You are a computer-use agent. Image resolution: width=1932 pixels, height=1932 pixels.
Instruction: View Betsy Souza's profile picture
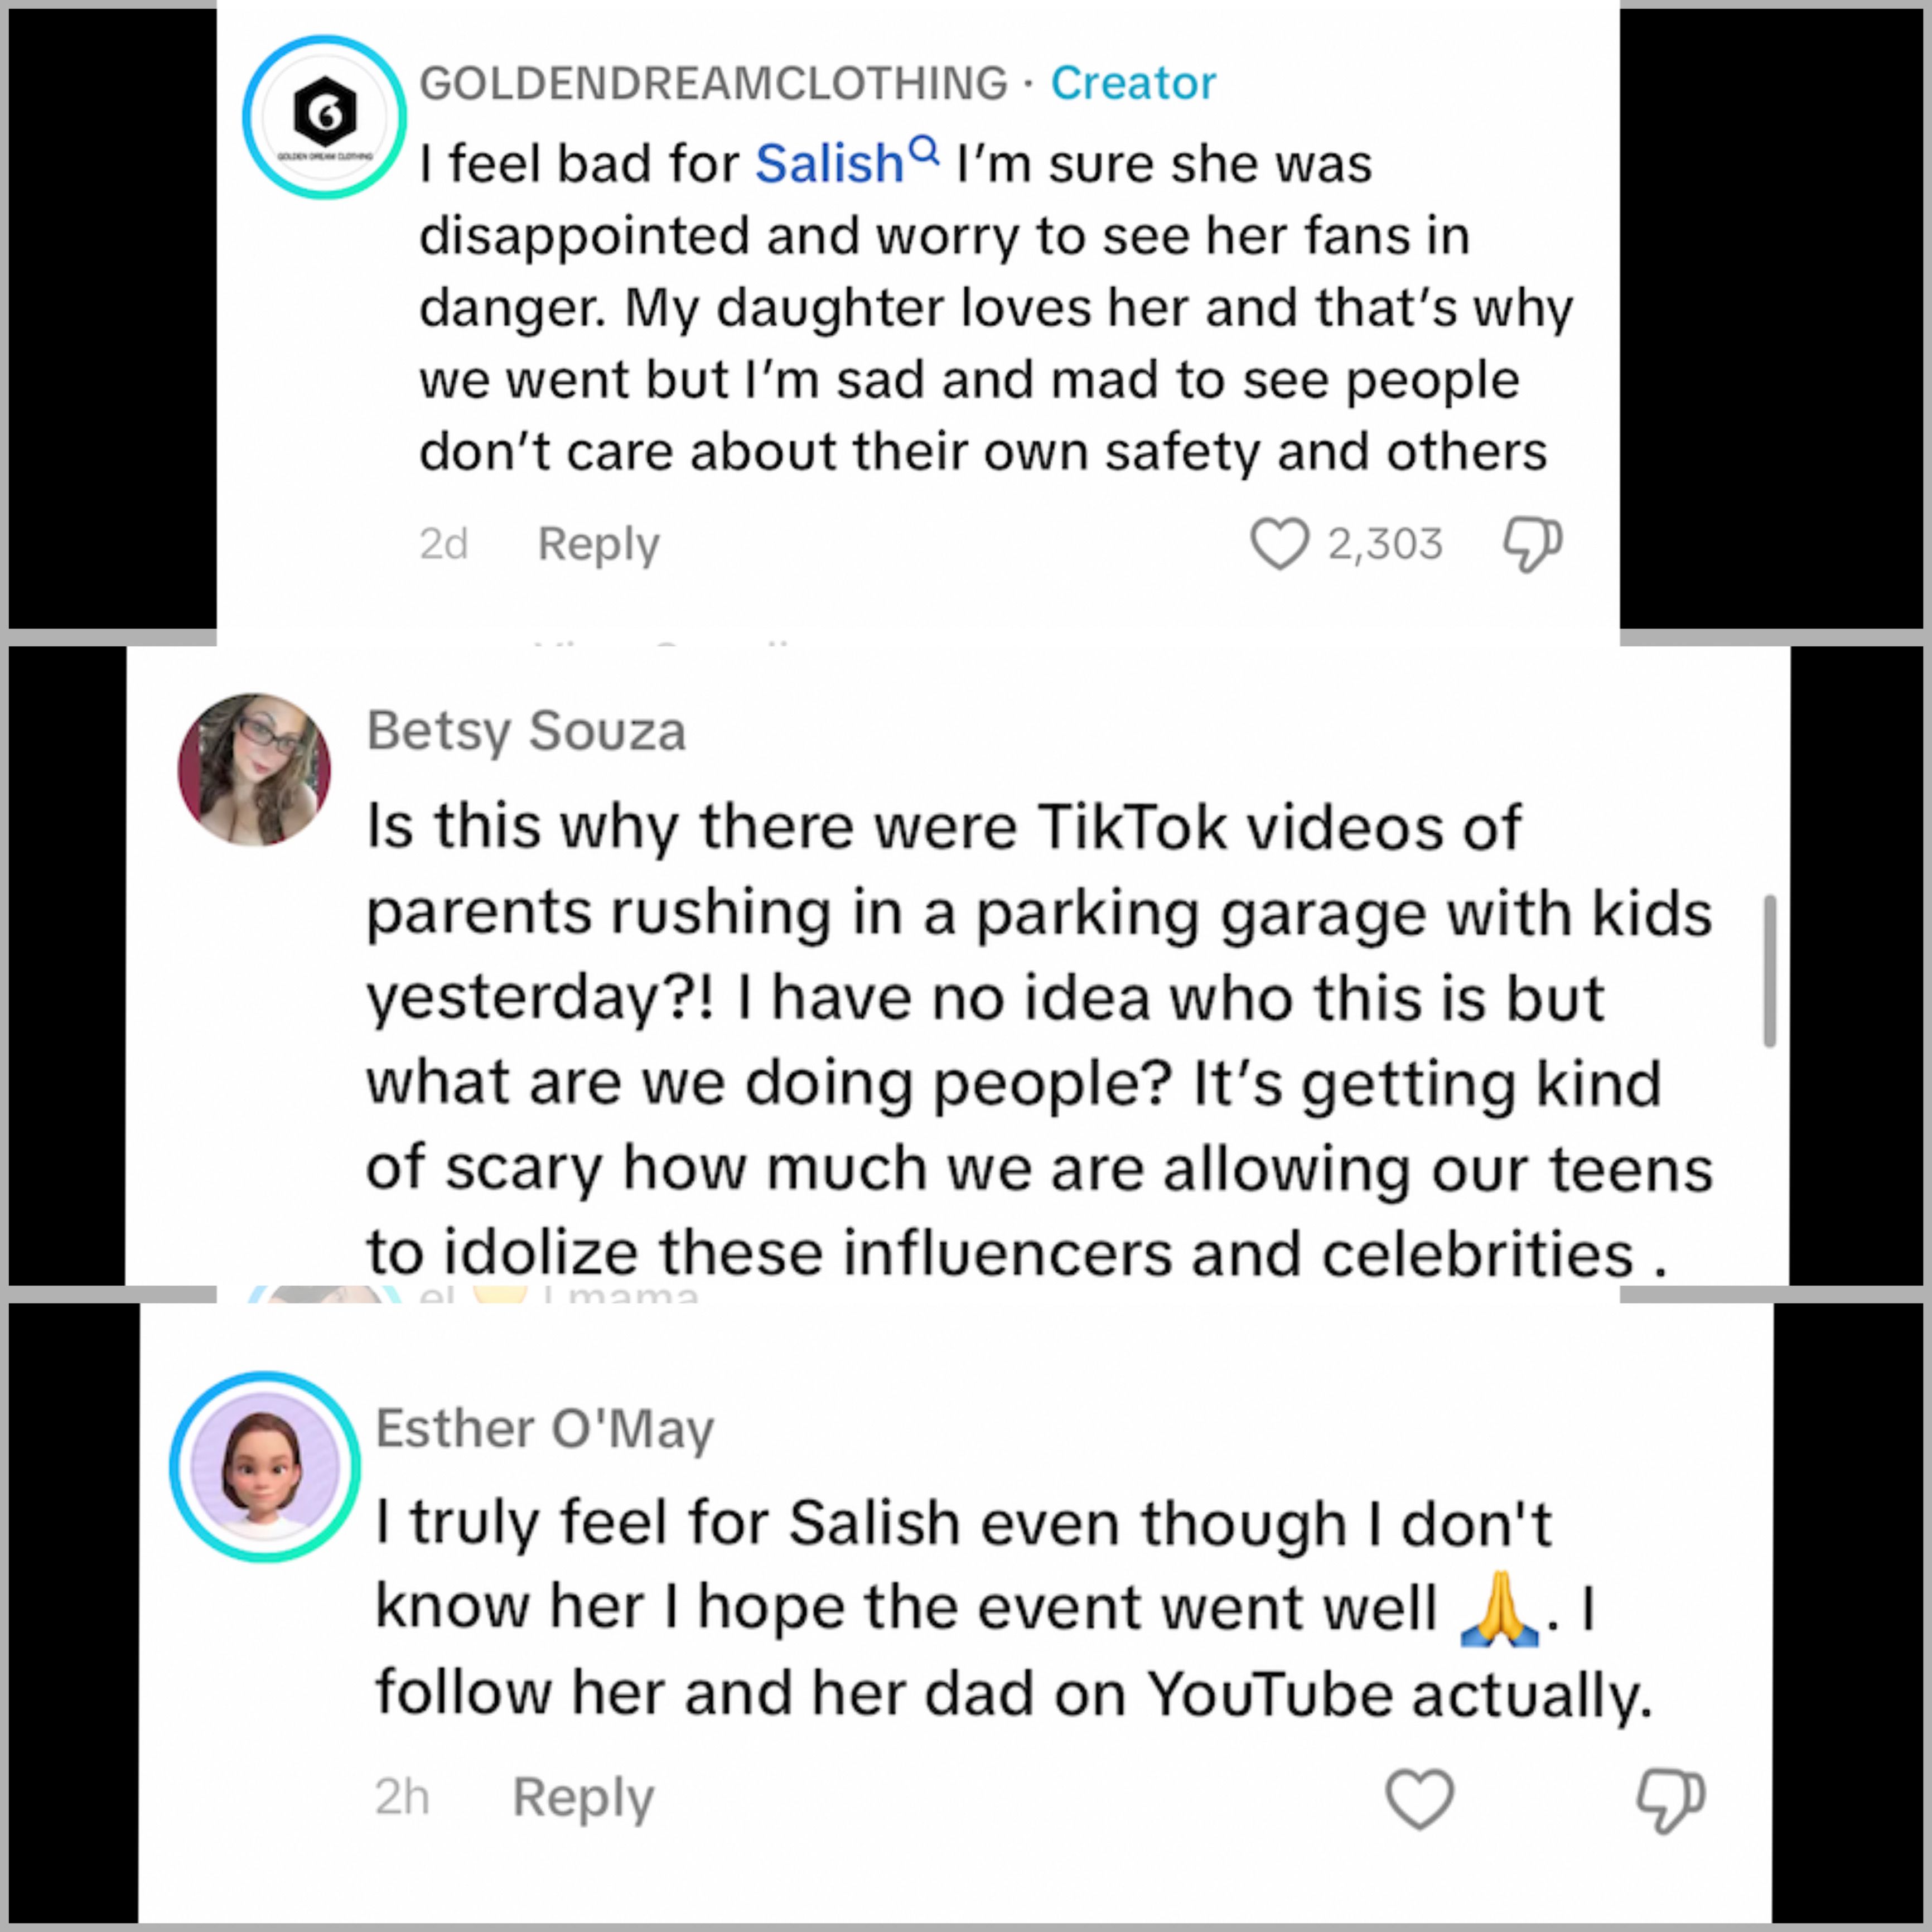[254, 769]
